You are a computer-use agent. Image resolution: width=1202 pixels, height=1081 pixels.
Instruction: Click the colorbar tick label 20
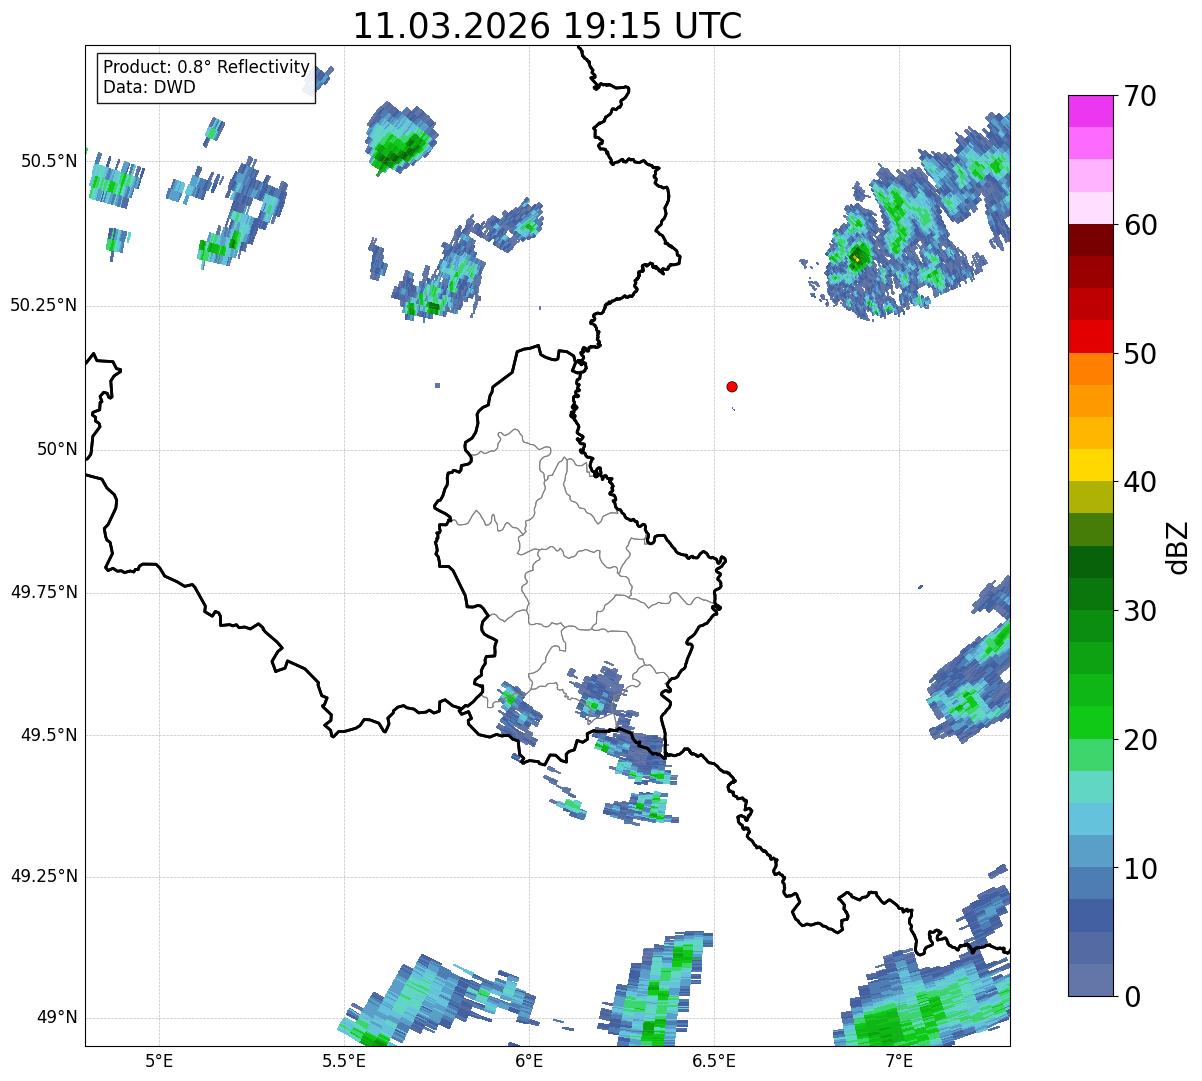[1139, 740]
